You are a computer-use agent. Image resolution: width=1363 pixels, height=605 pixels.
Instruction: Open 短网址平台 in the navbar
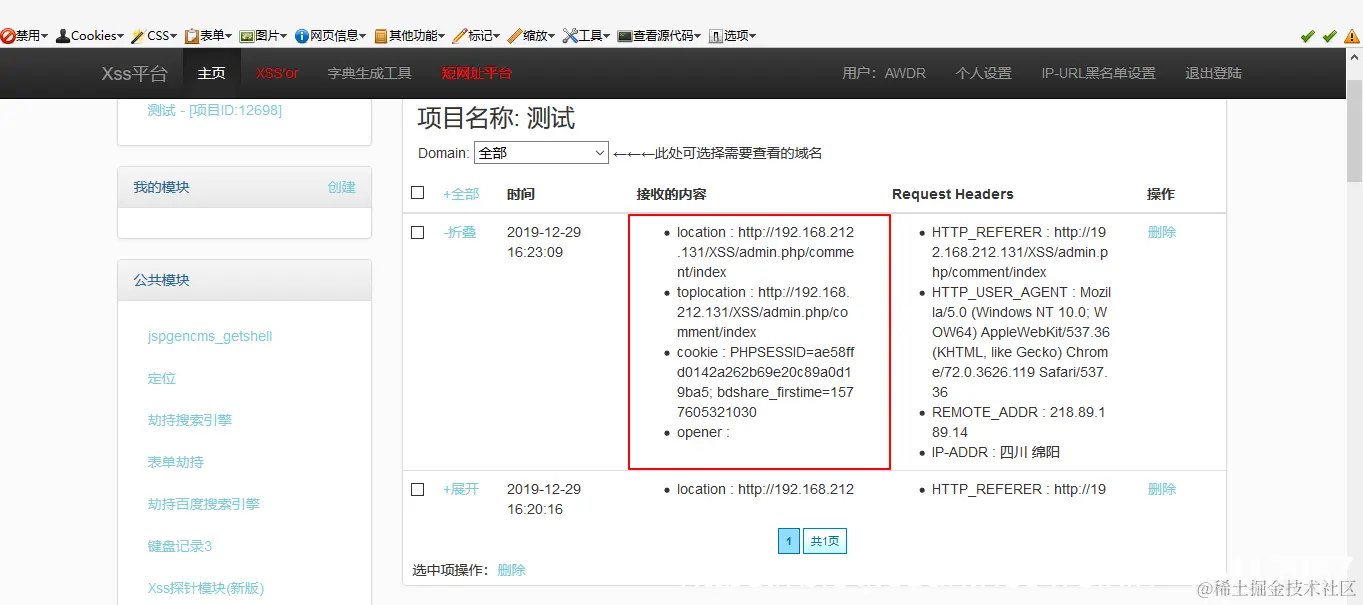click(x=477, y=73)
